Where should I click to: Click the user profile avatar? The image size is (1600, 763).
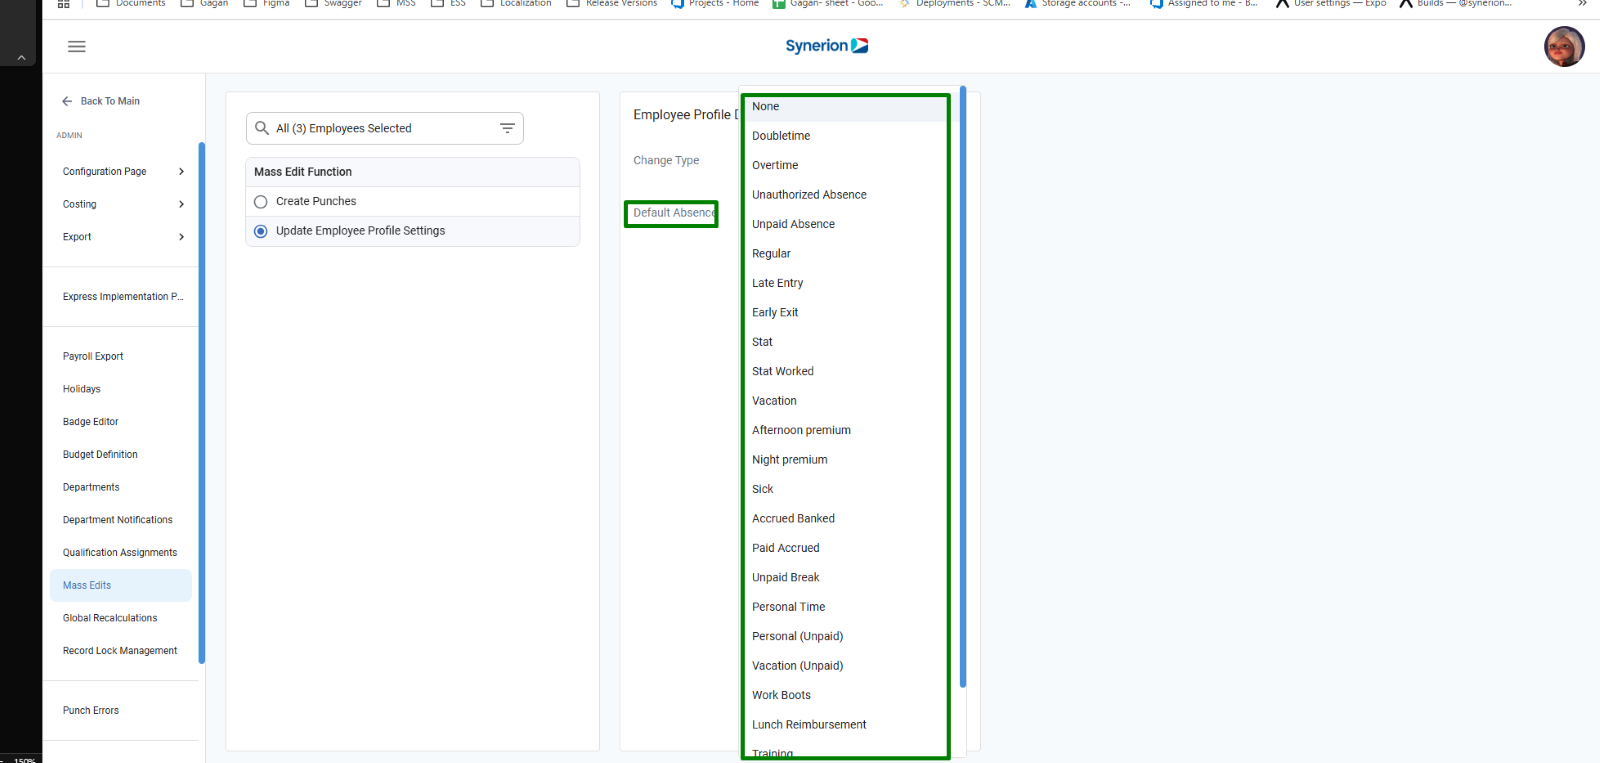[x=1564, y=46]
